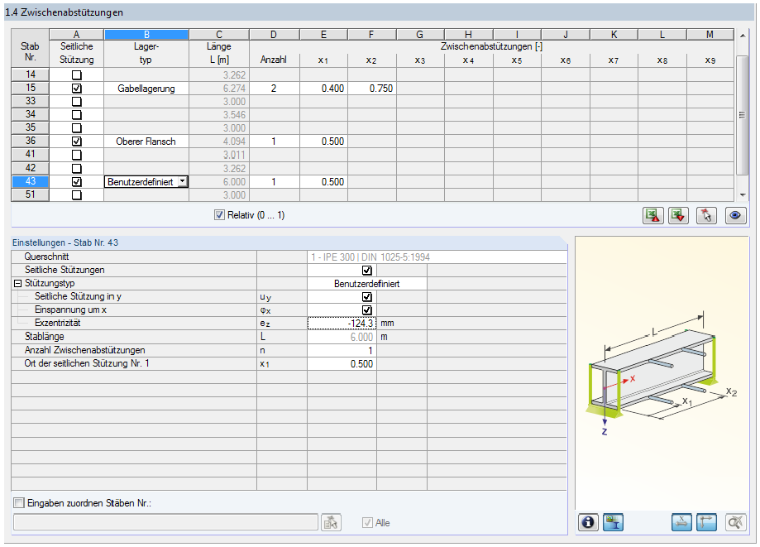Toggle Seitliche Stützung in y checkbox
Viewport: 760px width, 547px height.
pyautogui.click(x=367, y=297)
